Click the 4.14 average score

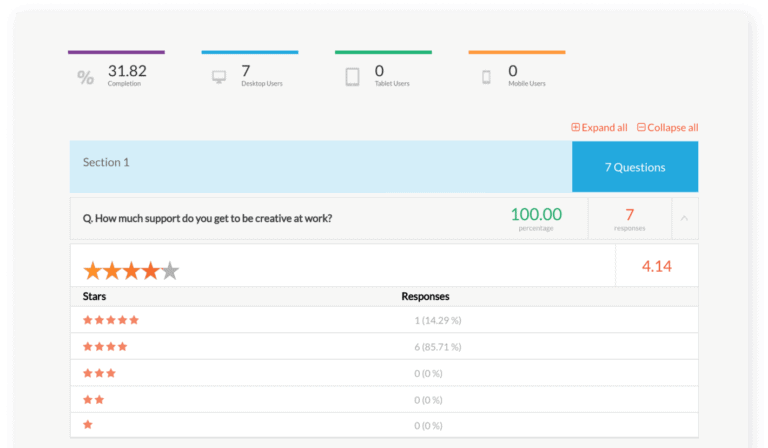click(x=656, y=266)
